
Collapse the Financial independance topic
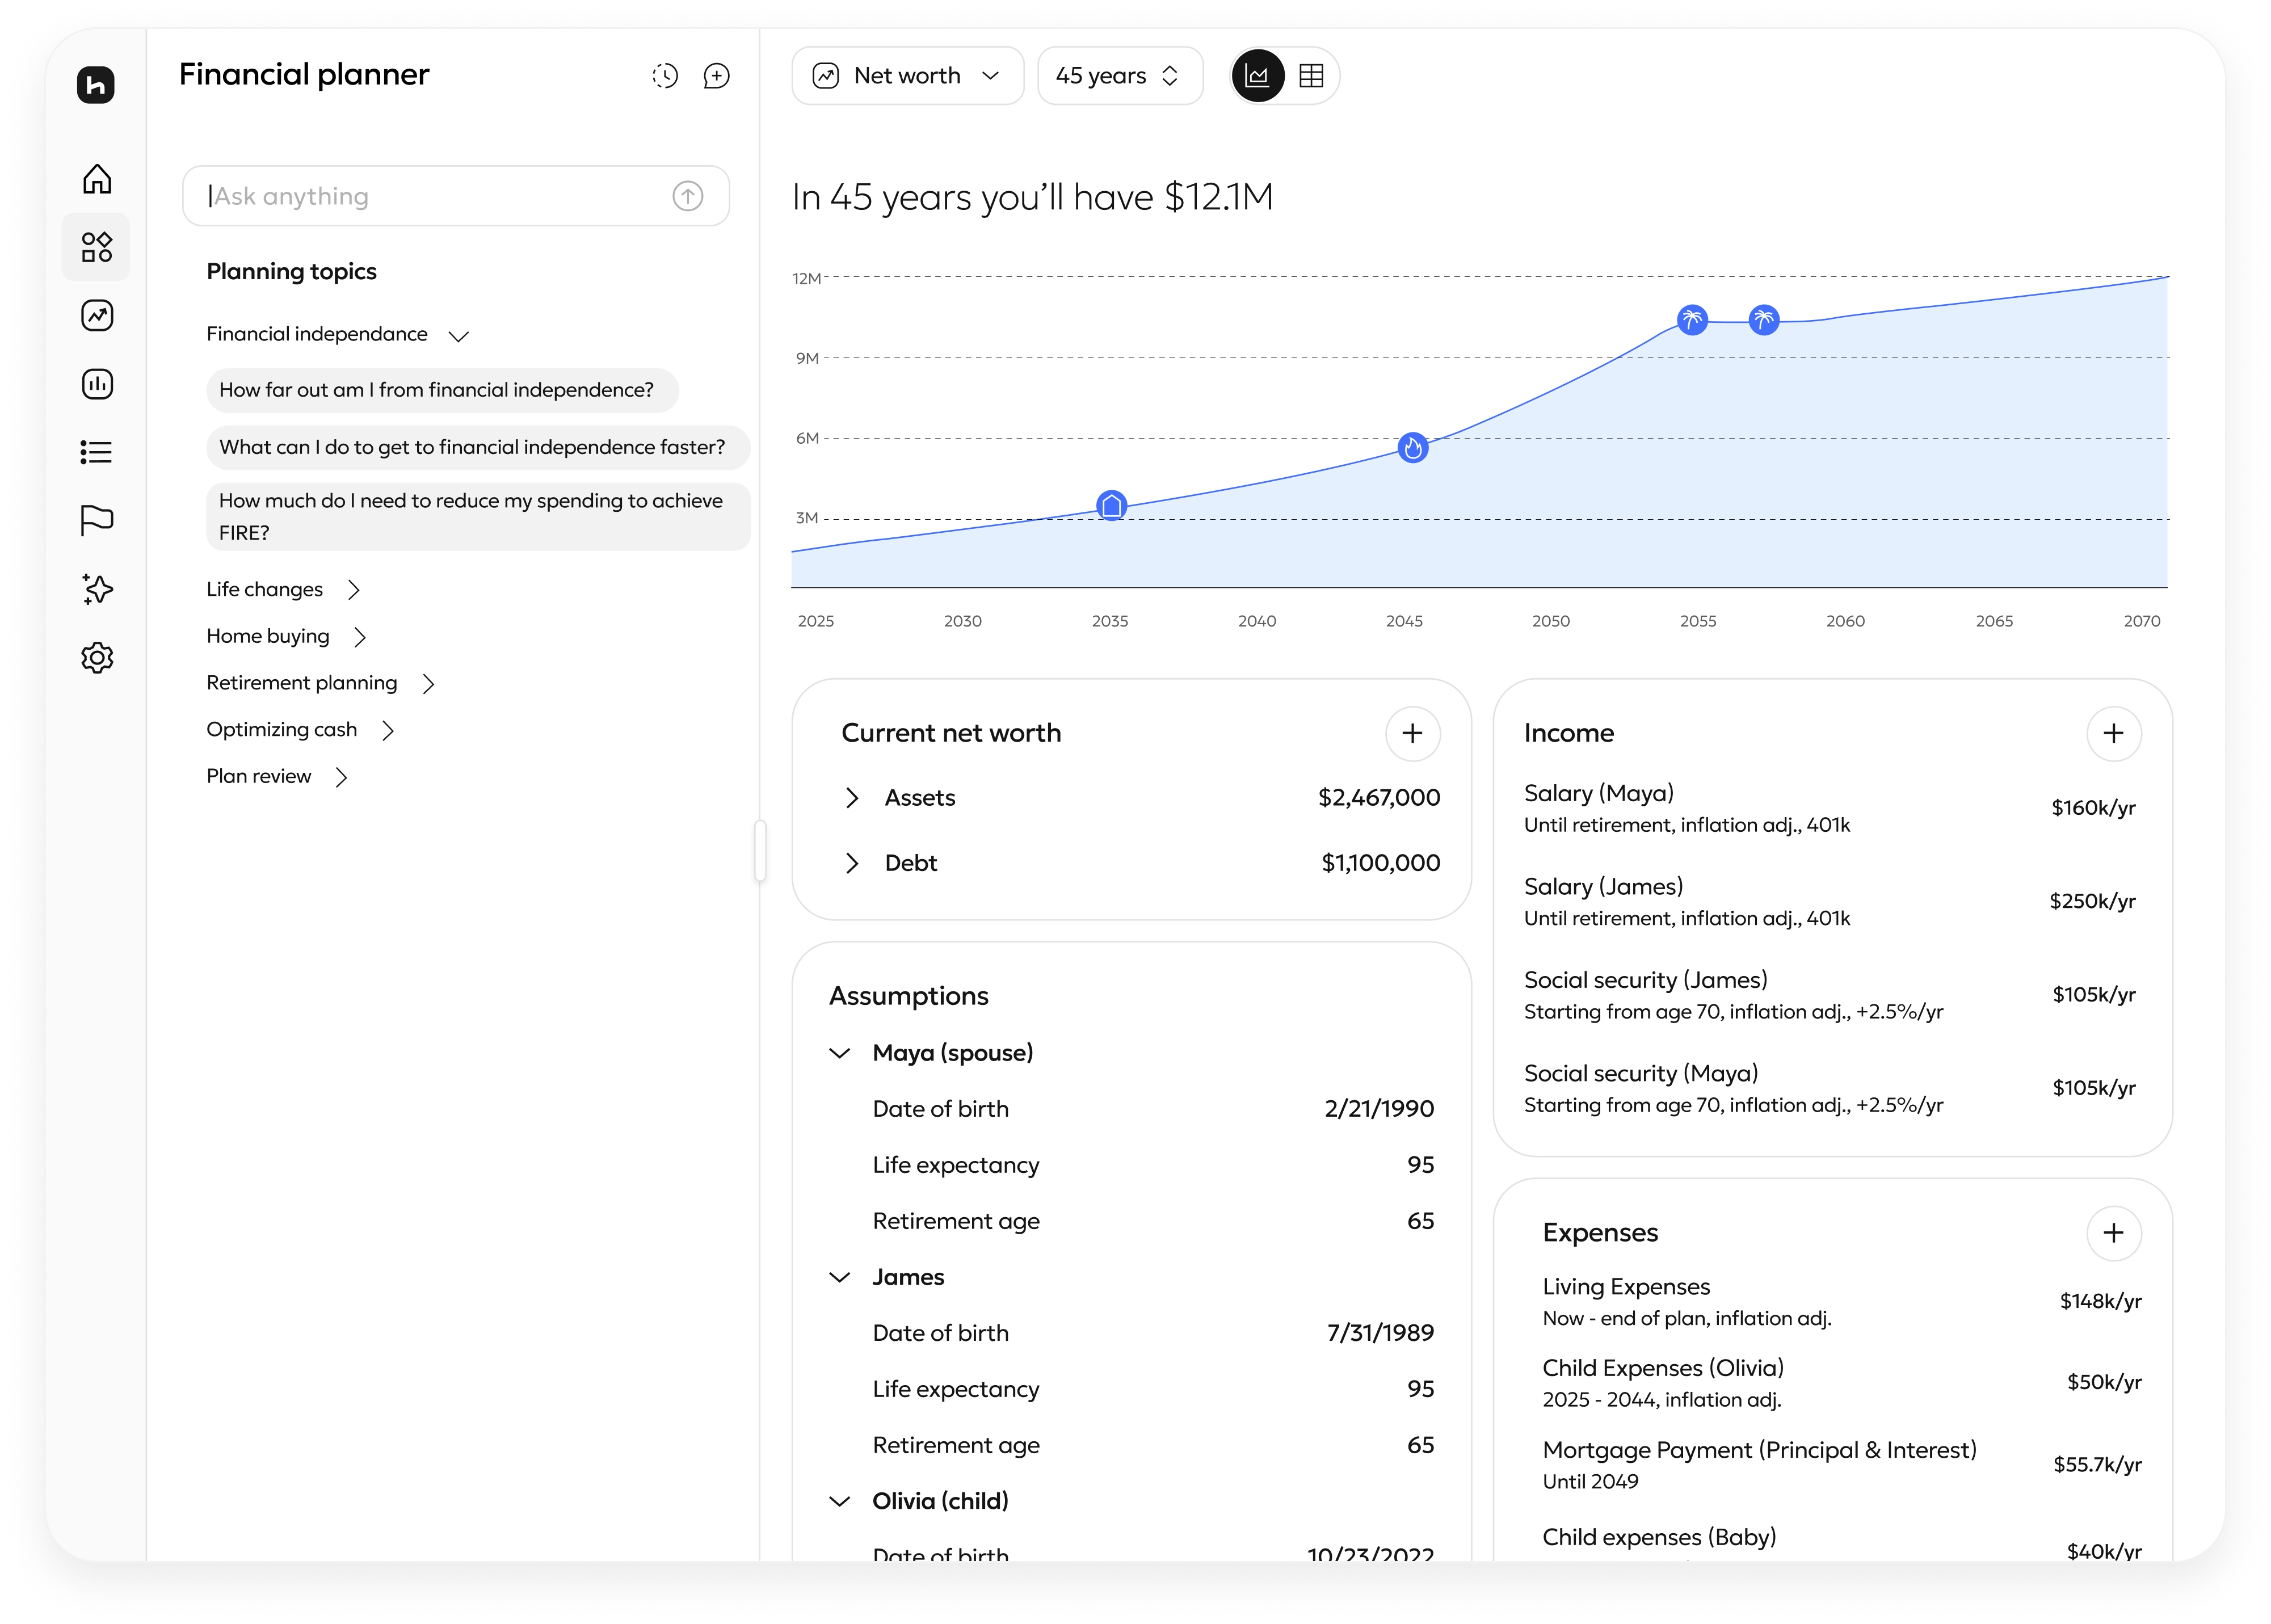[x=459, y=335]
